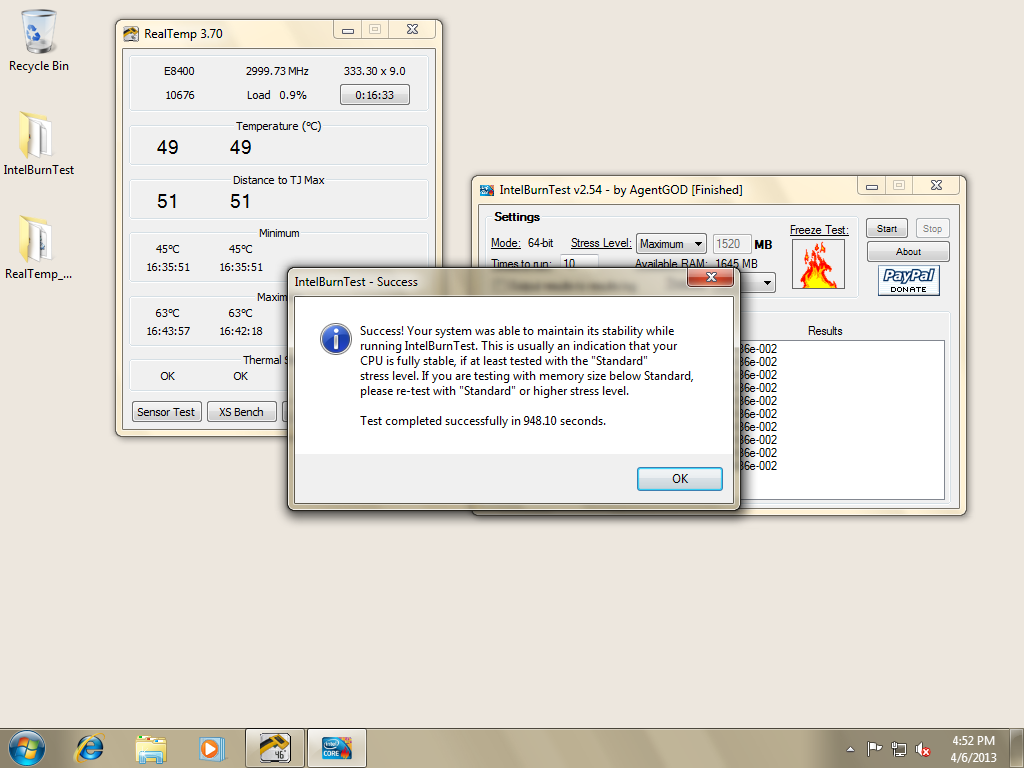Open Action Center flag icon

pyautogui.click(x=874, y=749)
